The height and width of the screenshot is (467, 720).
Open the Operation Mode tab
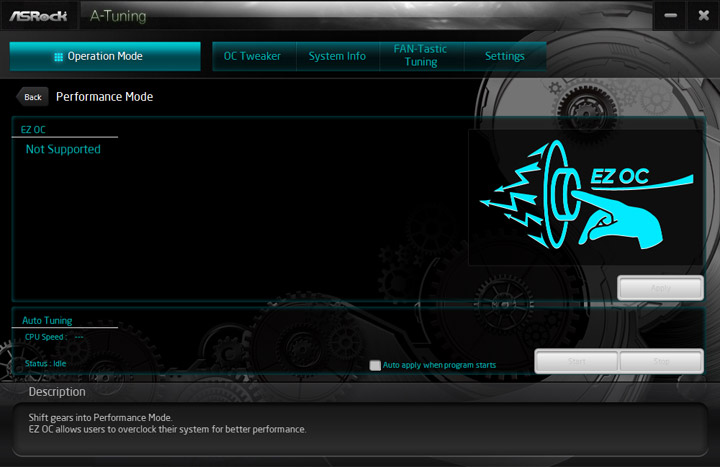(x=105, y=56)
